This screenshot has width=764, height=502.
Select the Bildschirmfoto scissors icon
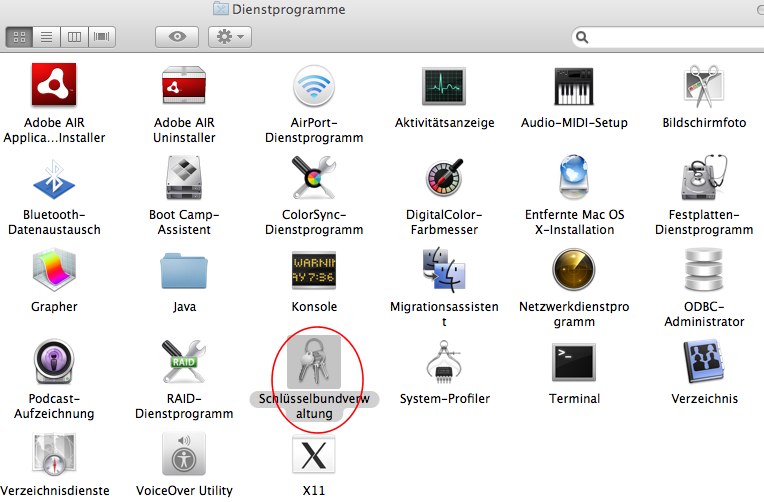point(704,86)
